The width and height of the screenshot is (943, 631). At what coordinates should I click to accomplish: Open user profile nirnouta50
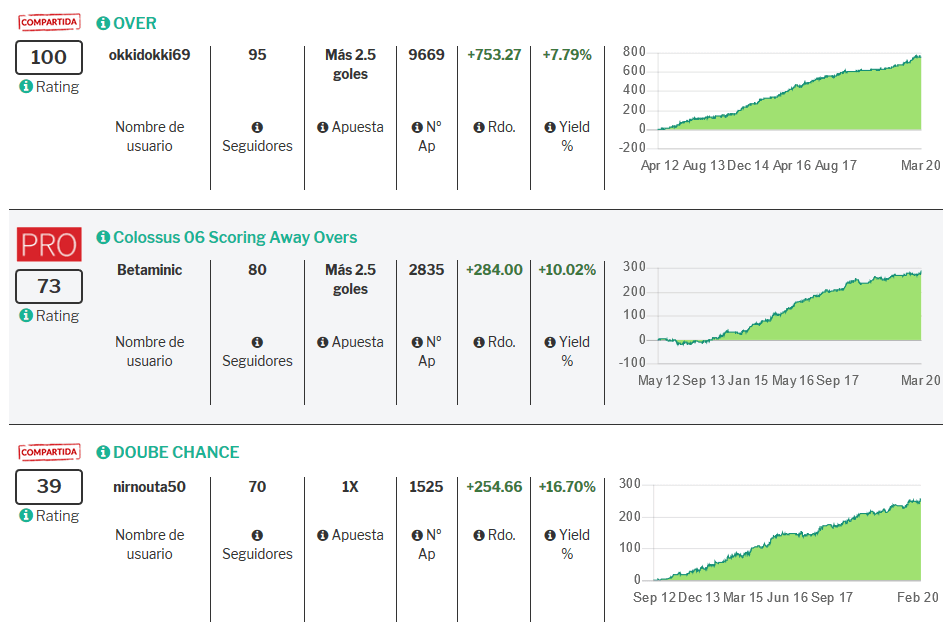[x=149, y=487]
